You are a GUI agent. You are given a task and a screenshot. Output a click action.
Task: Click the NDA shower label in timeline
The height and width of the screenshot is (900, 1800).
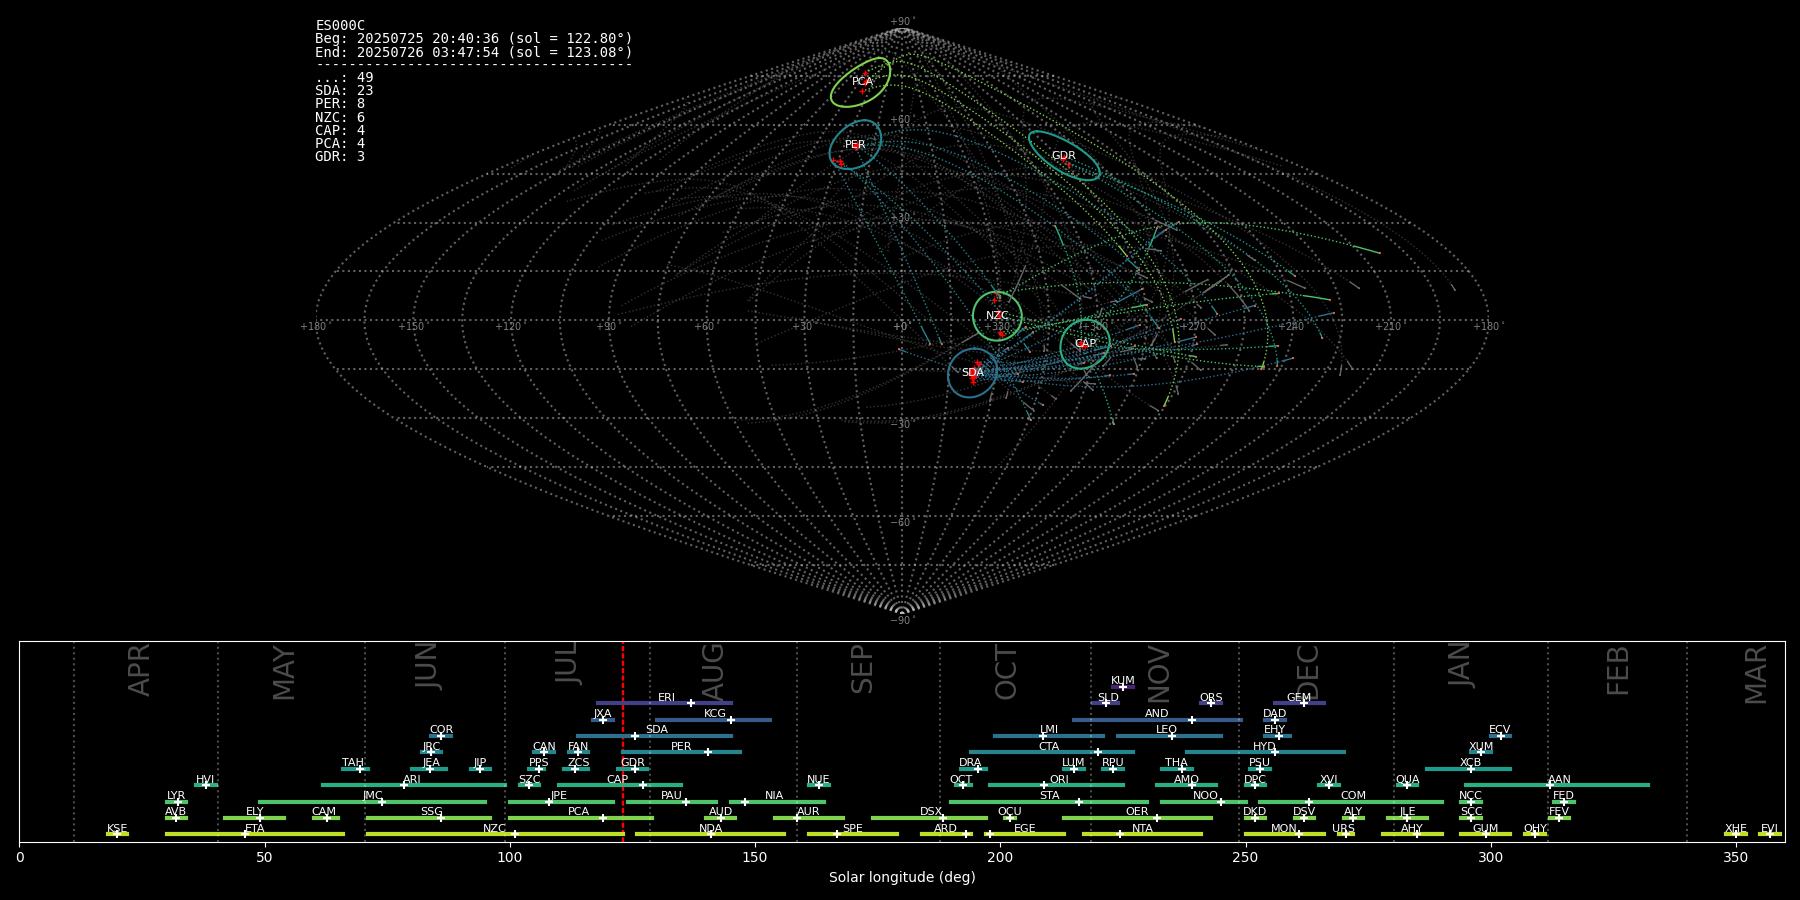coord(710,829)
